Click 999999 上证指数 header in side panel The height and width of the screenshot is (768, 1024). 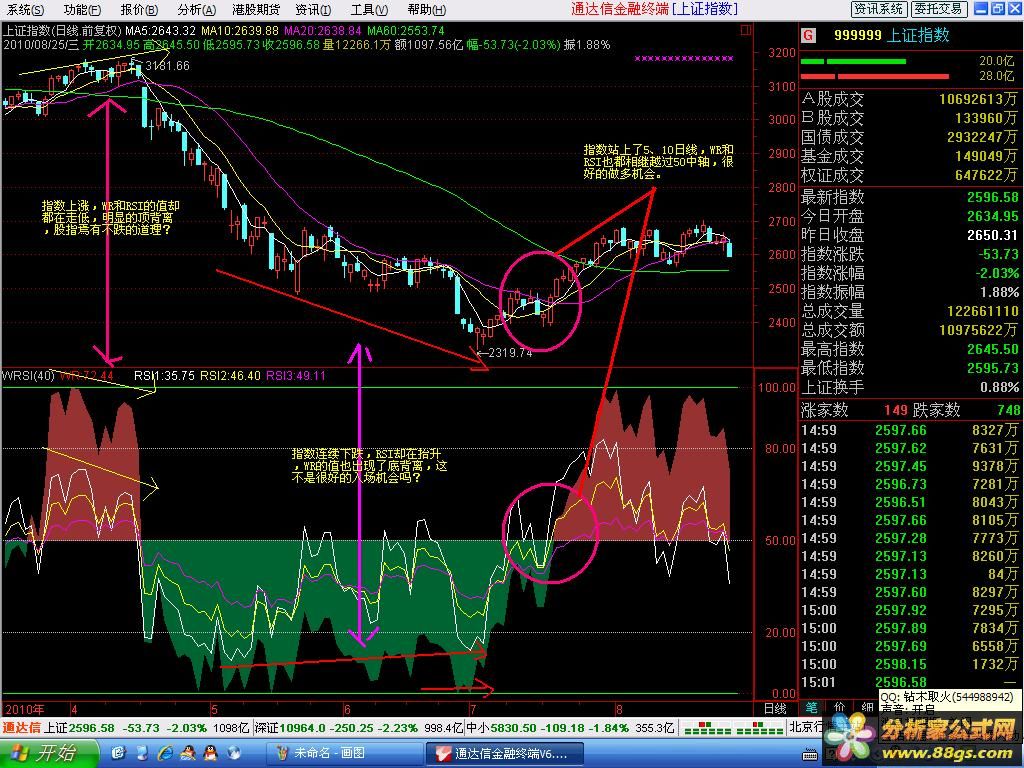[891, 35]
